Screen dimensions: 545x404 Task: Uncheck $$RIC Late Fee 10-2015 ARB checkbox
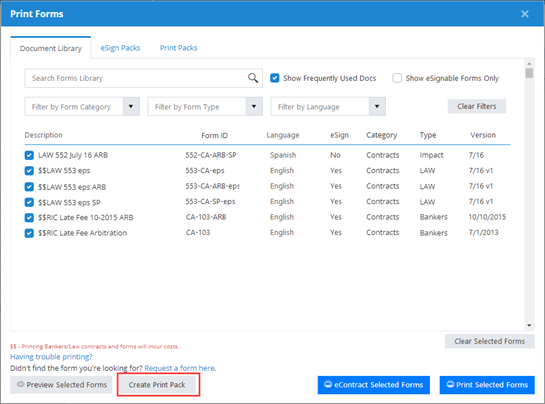point(29,218)
